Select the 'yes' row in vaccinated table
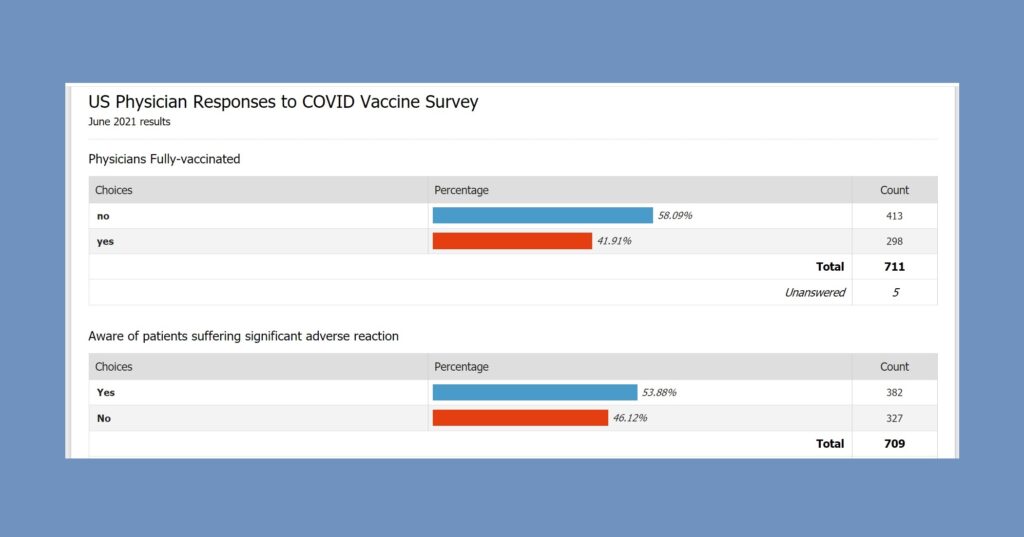Viewport: 1024px width, 537px height. point(105,241)
